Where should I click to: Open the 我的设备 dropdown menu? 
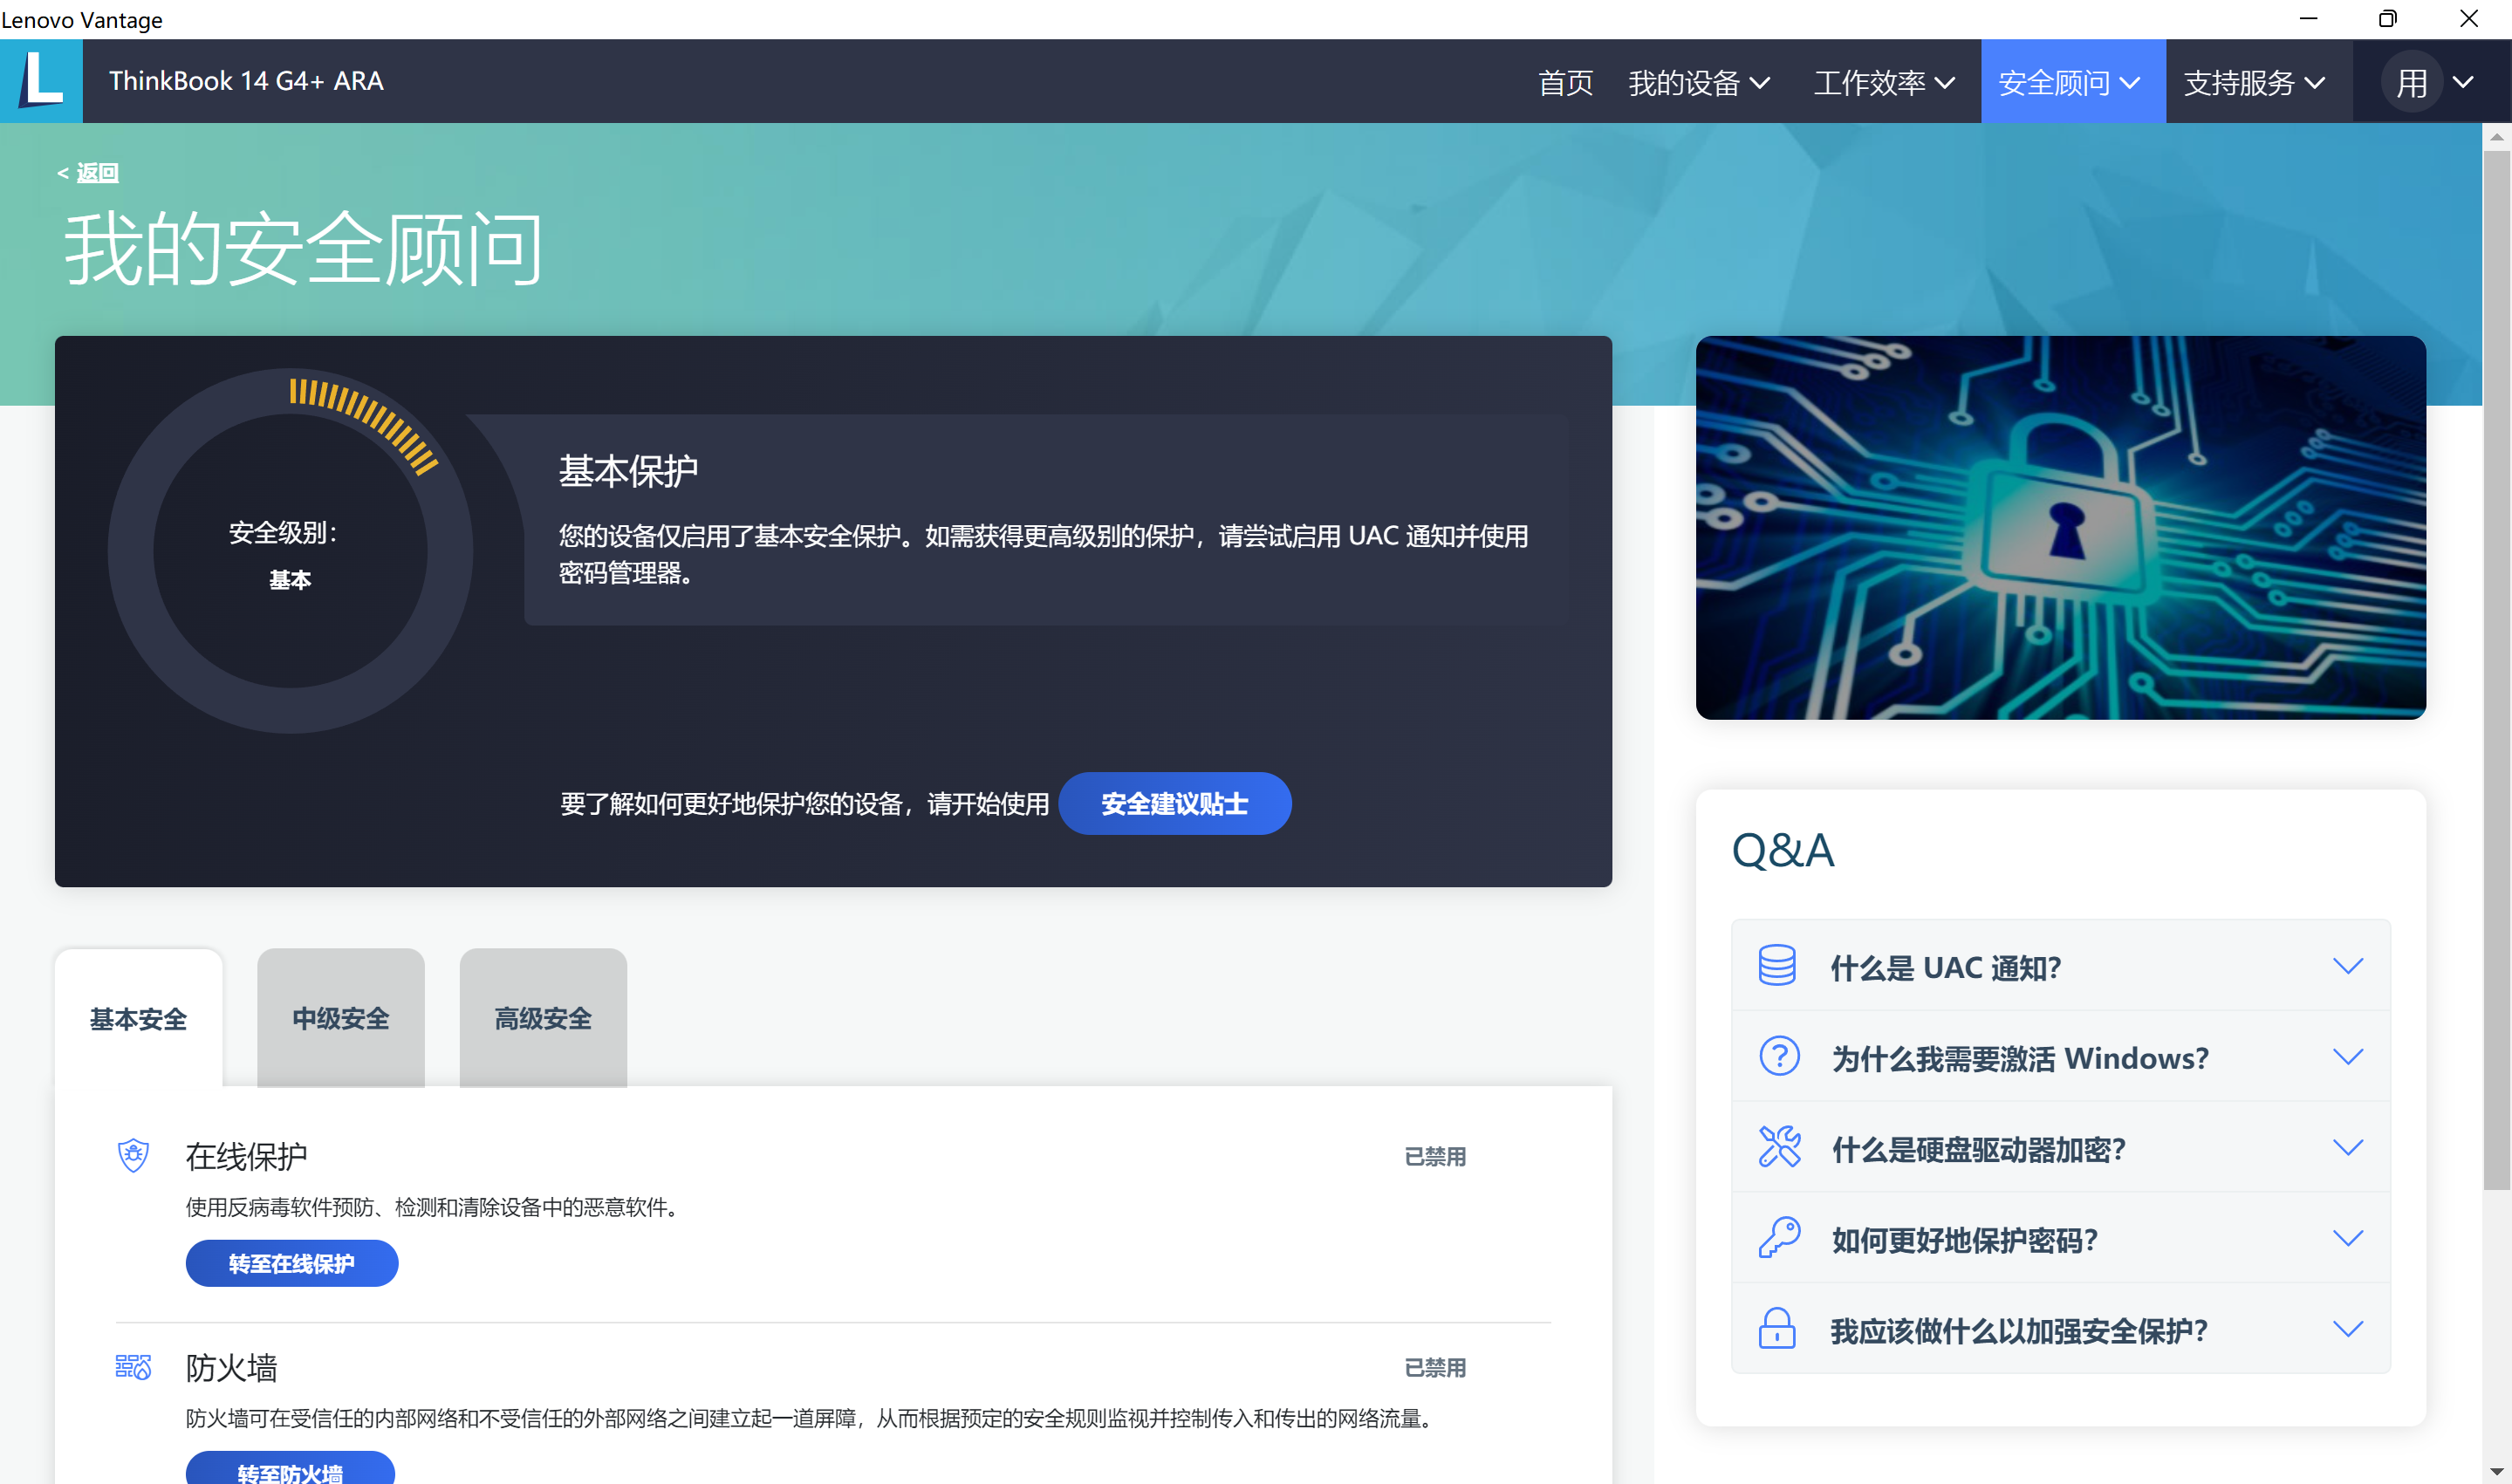1699,82
